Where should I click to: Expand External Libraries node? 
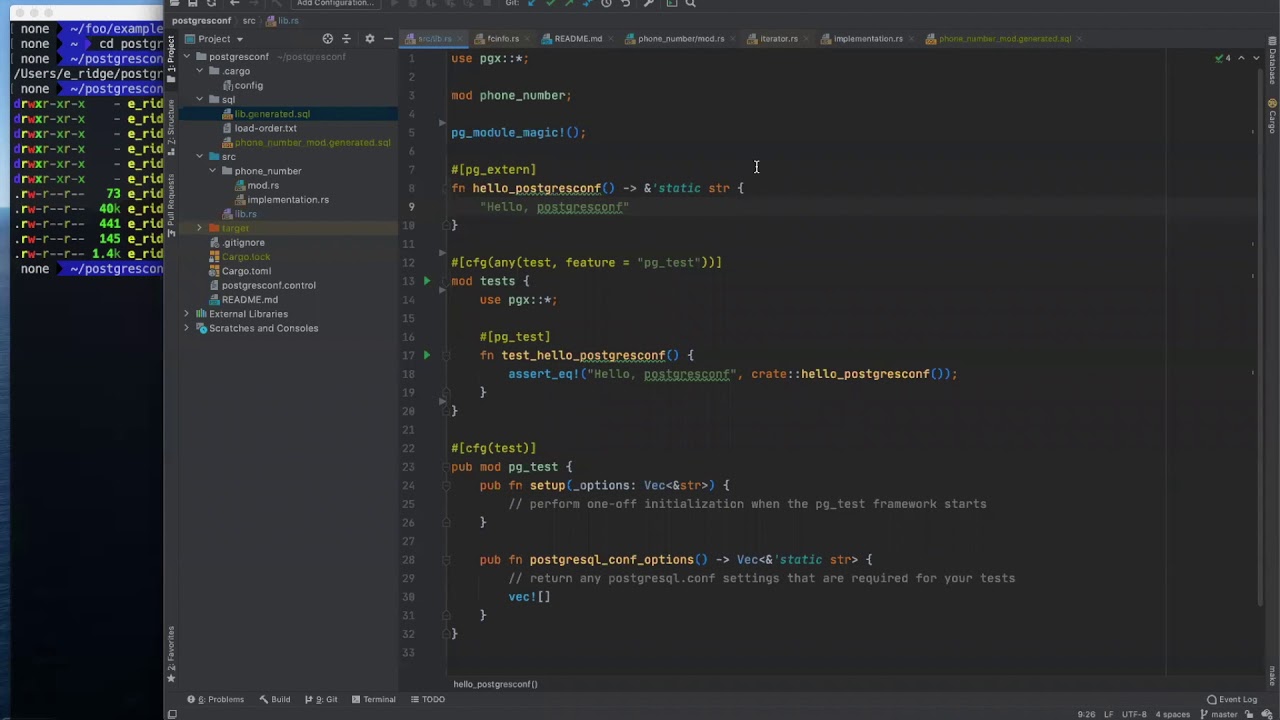tap(187, 314)
